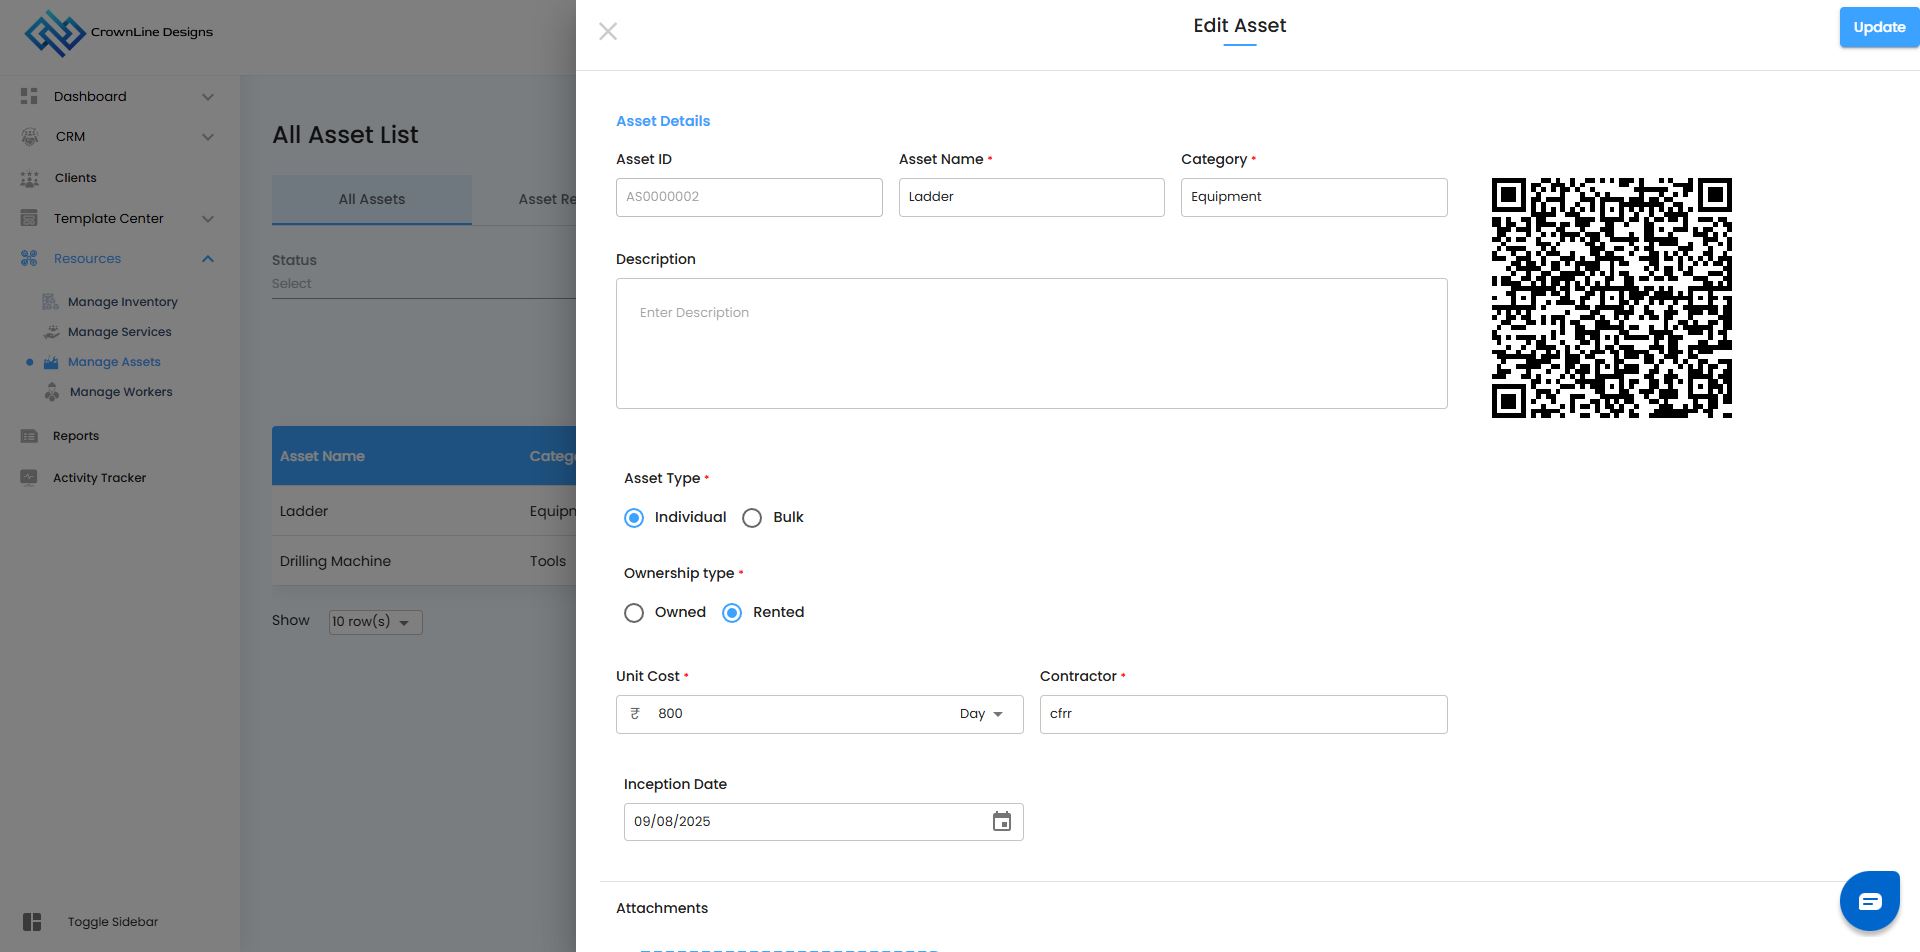Screen dimensions: 1920x952
Task: Open the Category Equipment field
Action: click(1314, 197)
